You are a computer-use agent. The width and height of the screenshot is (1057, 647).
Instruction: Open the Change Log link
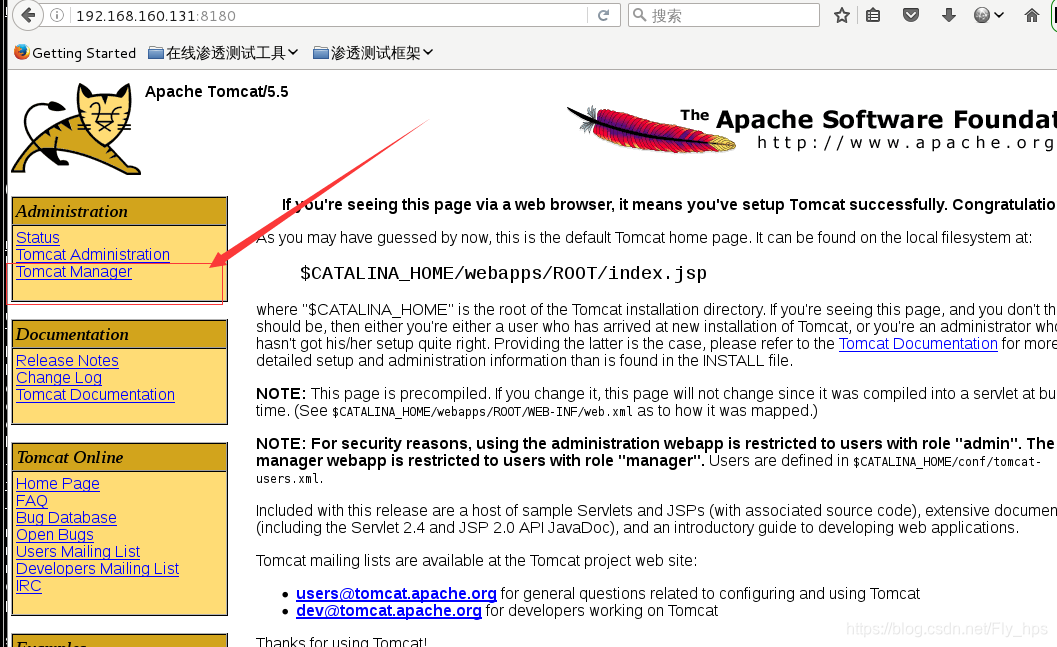(x=59, y=377)
